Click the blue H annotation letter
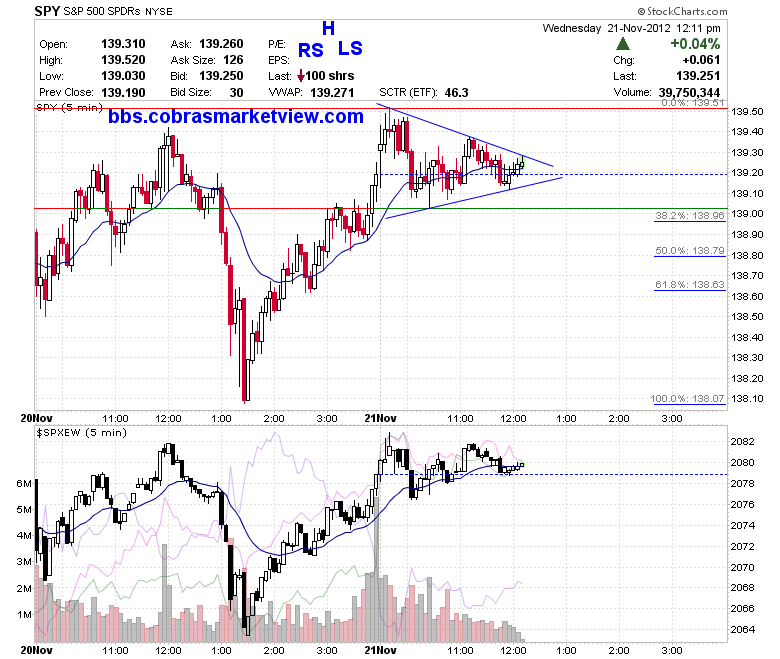780x659 pixels. [328, 29]
